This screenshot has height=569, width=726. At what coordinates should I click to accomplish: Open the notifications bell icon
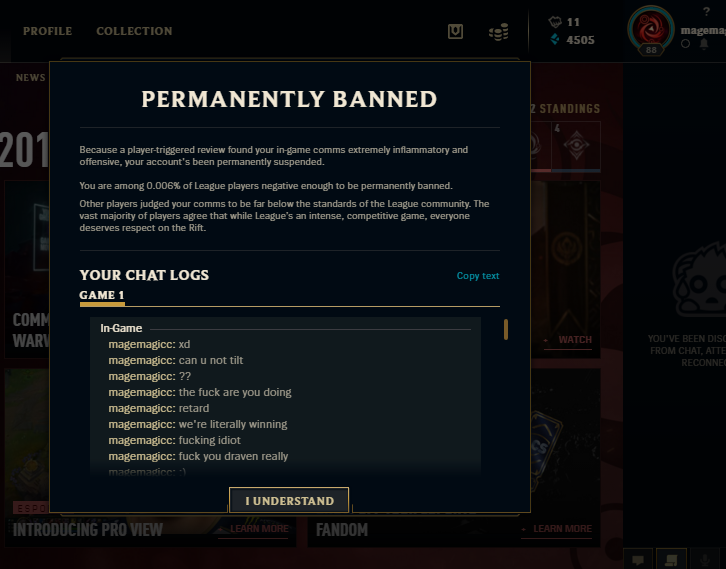click(704, 44)
